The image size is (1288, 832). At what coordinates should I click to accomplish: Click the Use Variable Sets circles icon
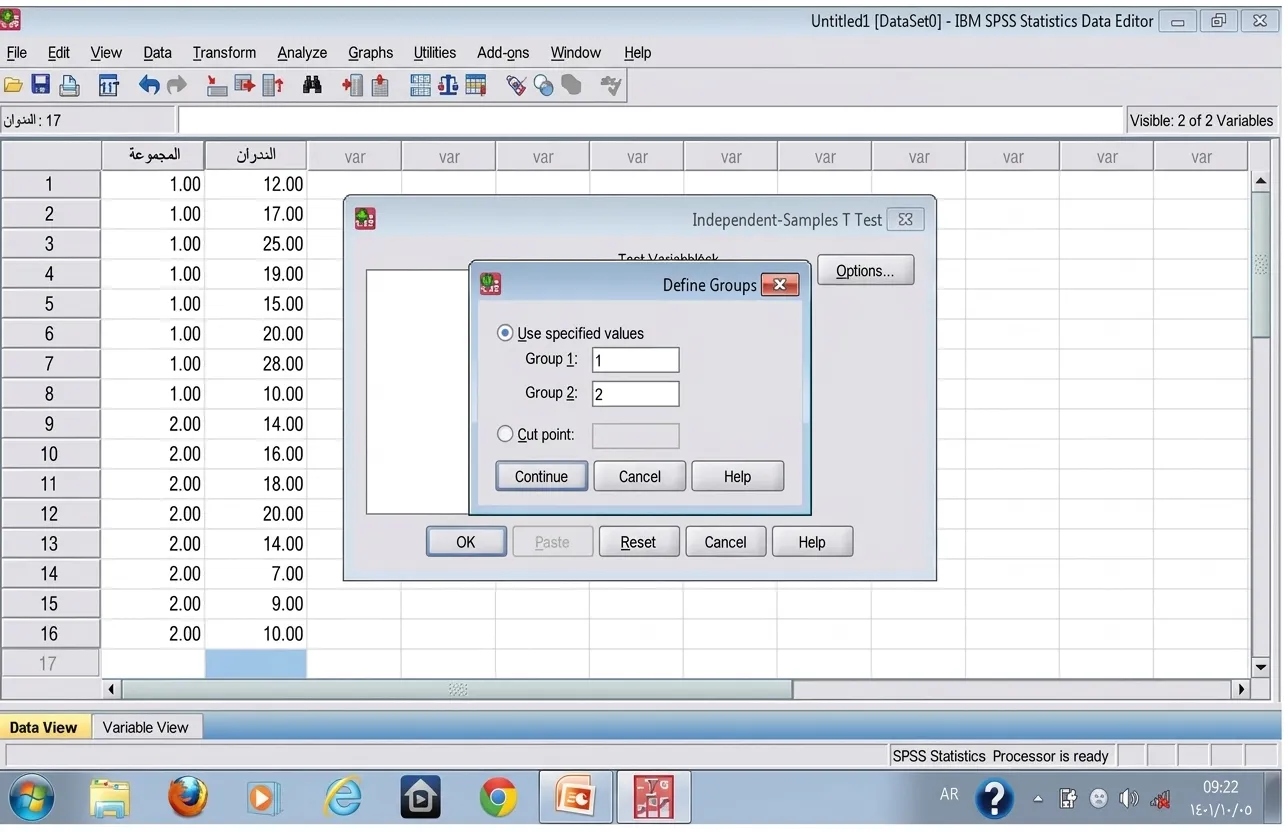tap(544, 86)
